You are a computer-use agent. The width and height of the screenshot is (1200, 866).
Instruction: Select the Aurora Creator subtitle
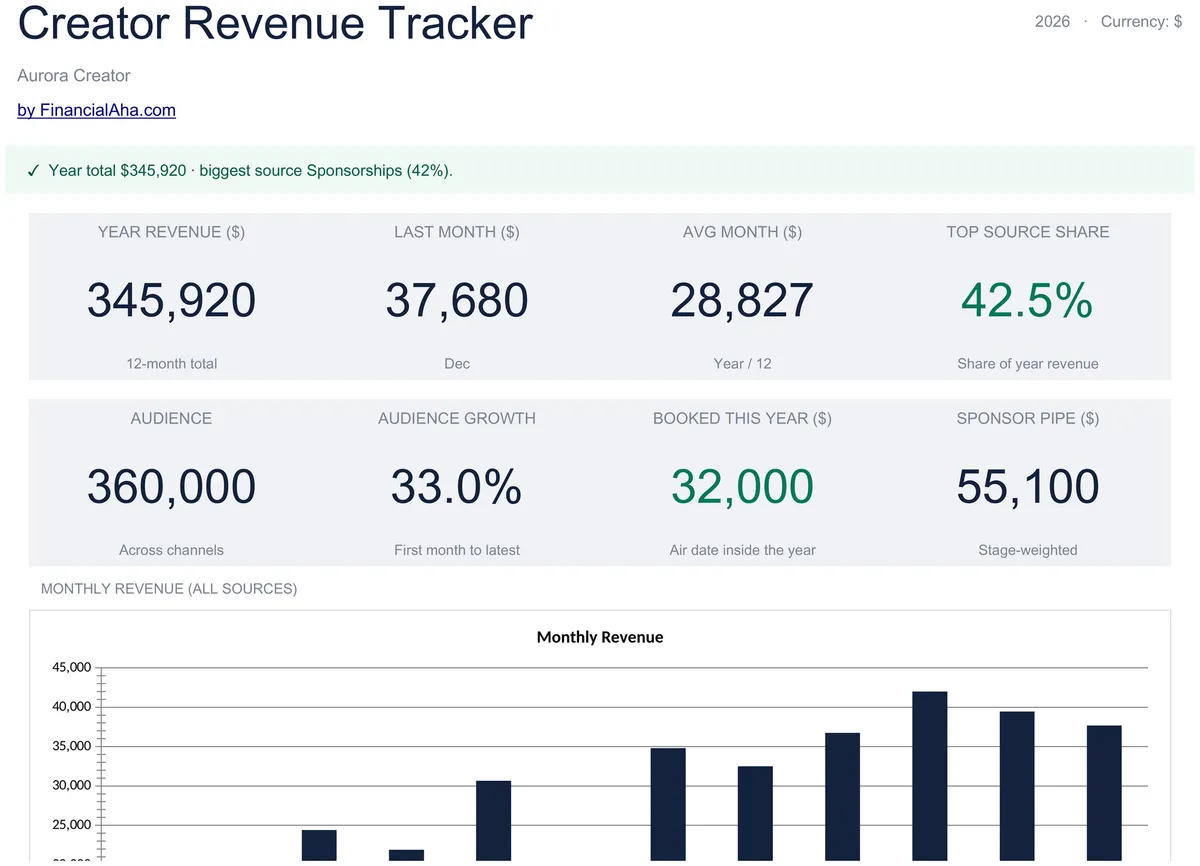tap(74, 76)
